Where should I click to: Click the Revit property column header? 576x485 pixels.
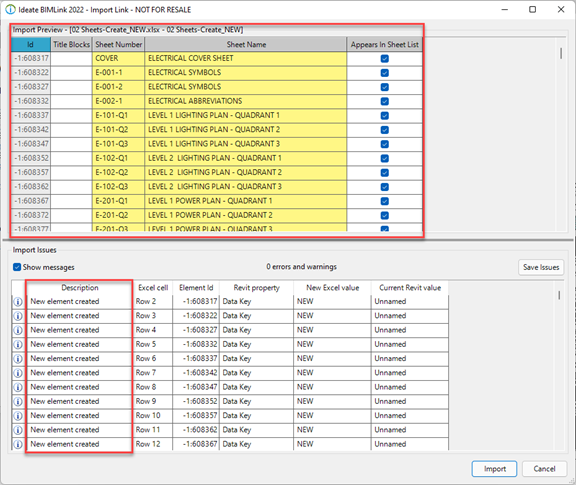pos(256,288)
